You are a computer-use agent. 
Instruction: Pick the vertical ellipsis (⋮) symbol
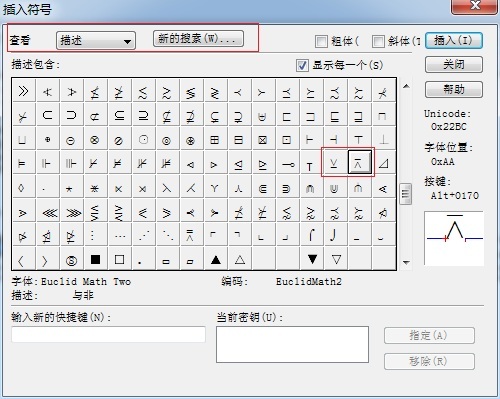[95, 235]
